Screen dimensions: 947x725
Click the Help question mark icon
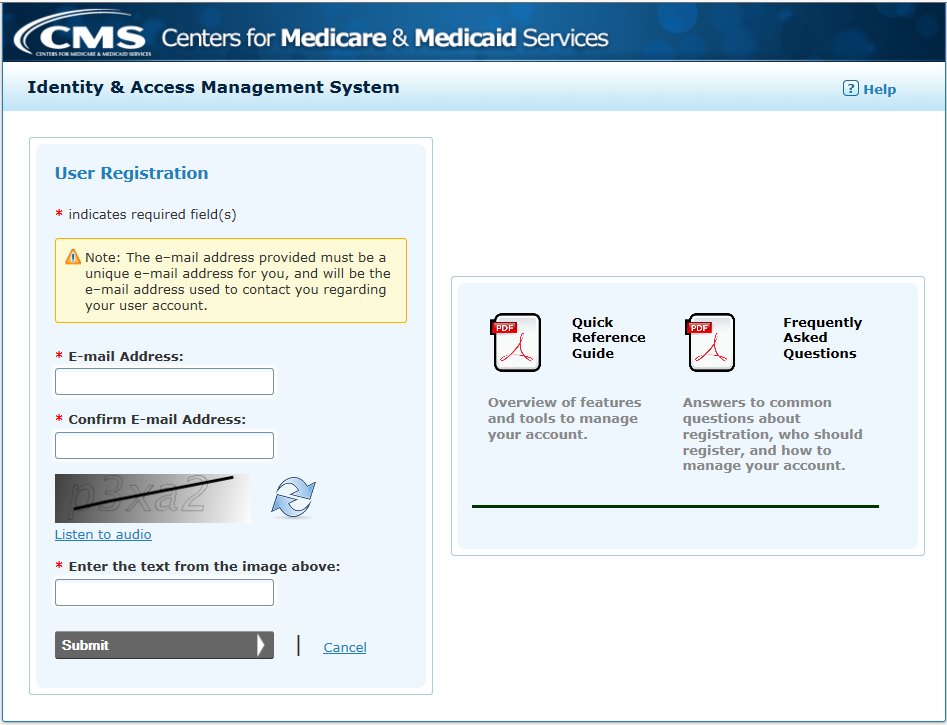850,89
